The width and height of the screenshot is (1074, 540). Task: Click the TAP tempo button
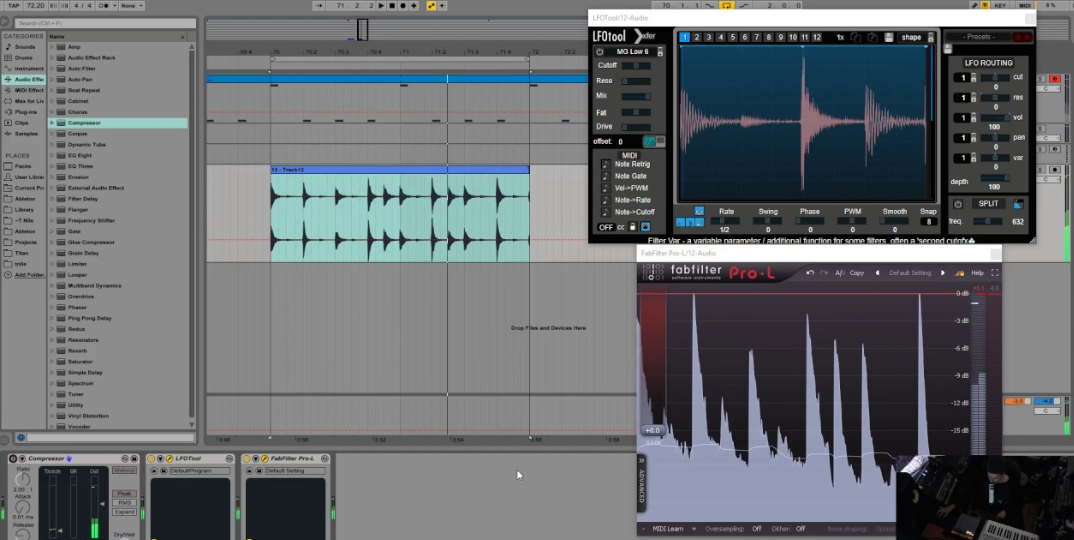click(x=13, y=6)
